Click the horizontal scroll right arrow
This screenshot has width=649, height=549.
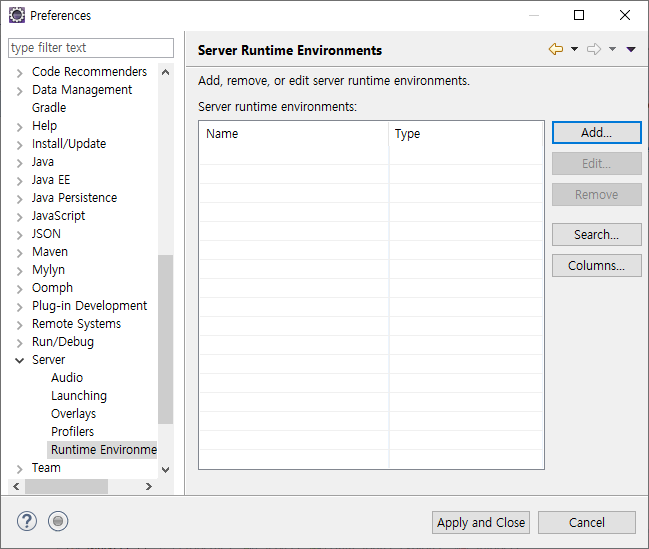pyautogui.click(x=149, y=486)
